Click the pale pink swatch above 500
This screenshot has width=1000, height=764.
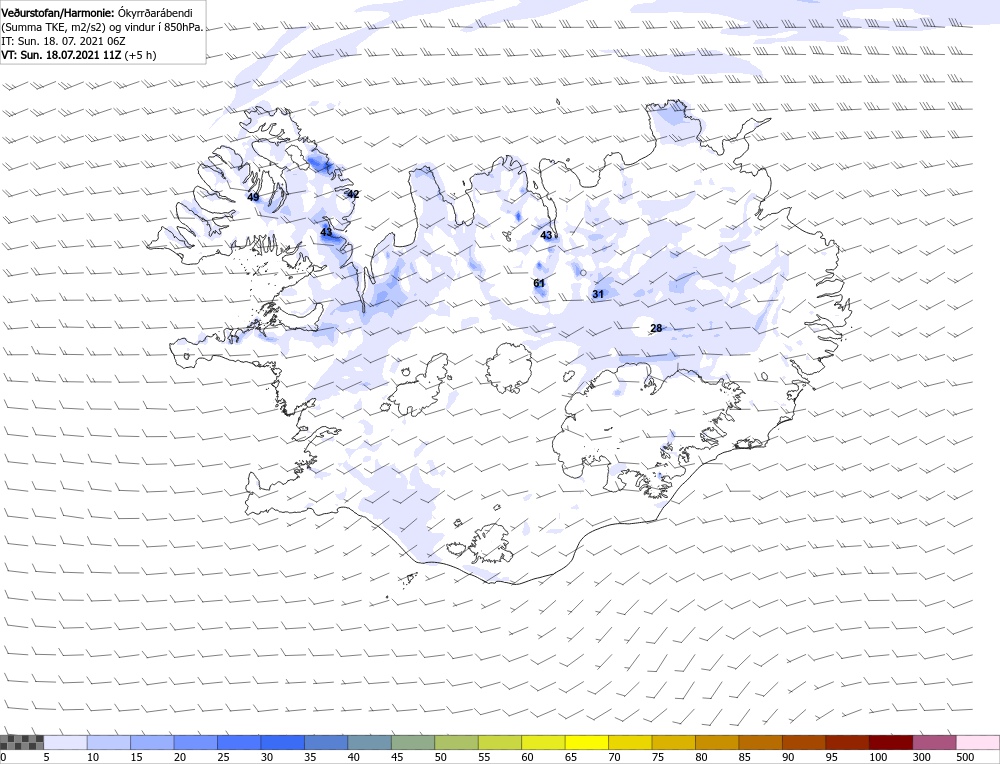tap(978, 742)
